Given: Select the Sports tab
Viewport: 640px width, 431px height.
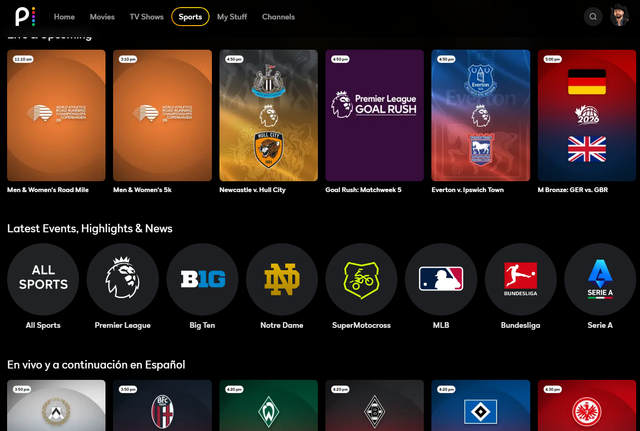Looking at the screenshot, I should pyautogui.click(x=190, y=17).
